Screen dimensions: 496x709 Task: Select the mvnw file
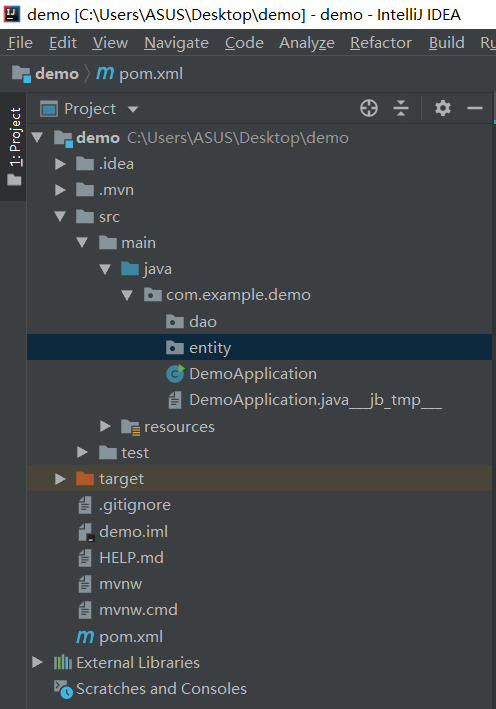[120, 584]
